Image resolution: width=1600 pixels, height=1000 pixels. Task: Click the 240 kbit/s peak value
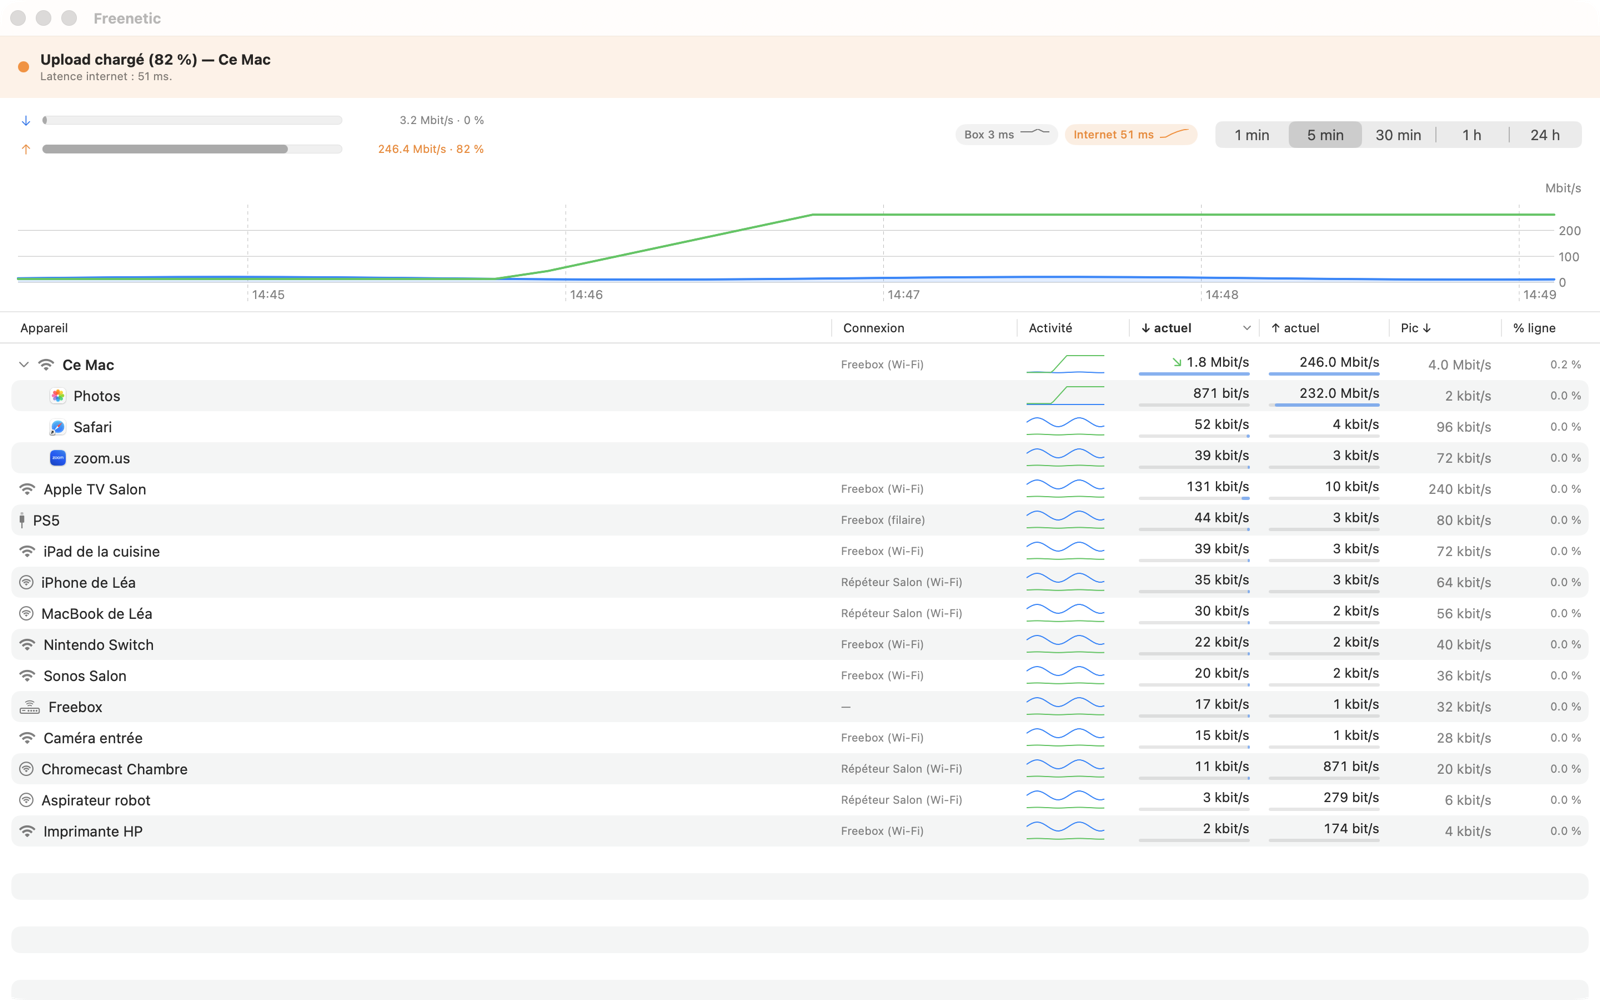1459,489
